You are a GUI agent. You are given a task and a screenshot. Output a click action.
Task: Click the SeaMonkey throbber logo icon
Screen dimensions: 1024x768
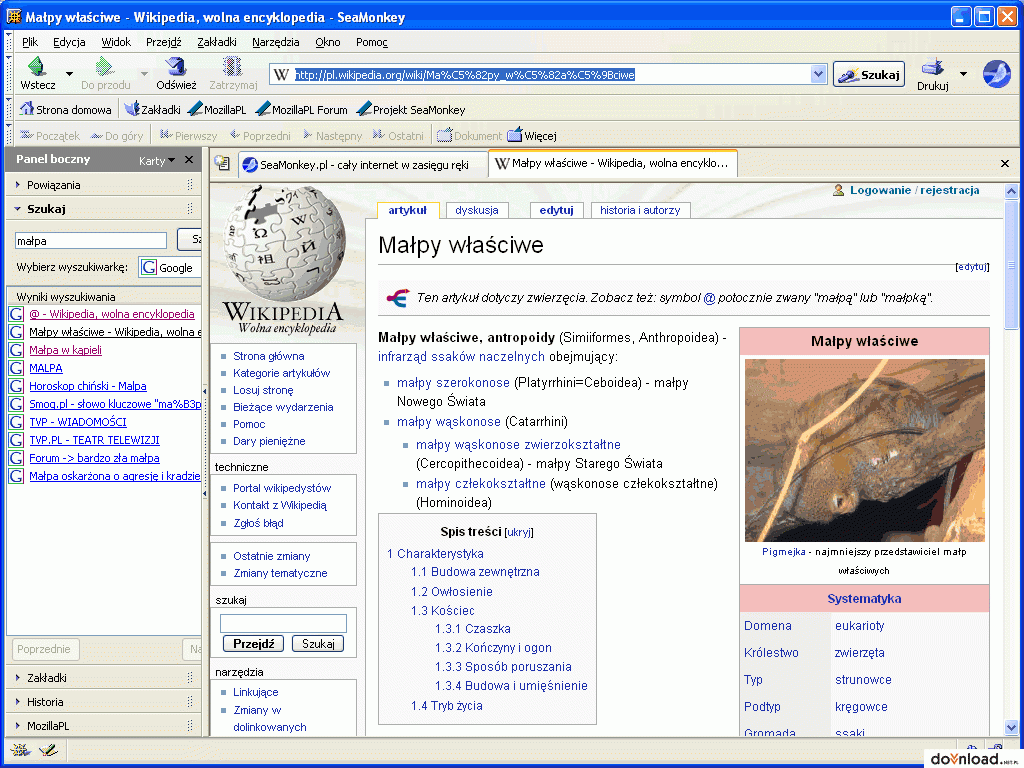(997, 74)
